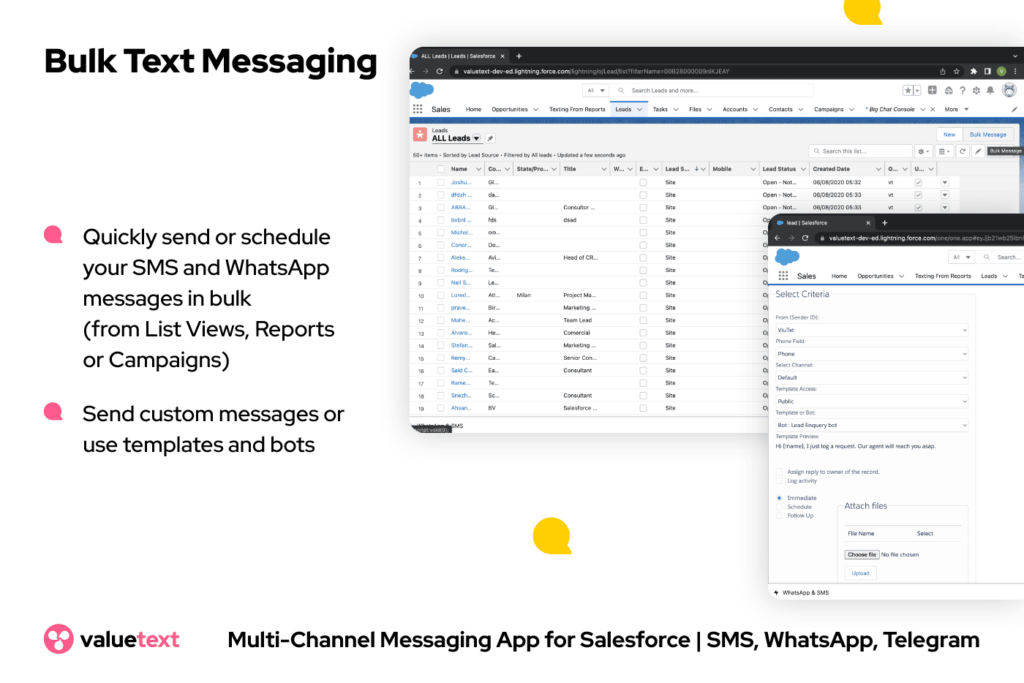The width and height of the screenshot is (1024, 683).
Task: Click the Upload button under Attach files
Action: pos(860,573)
